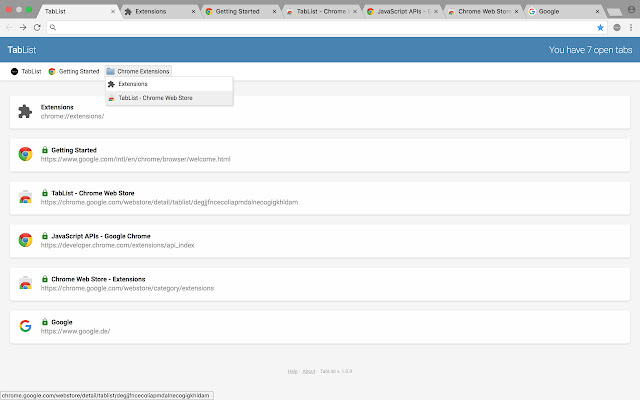Screen dimensions: 640x400
Task: Click the address bar input field
Action: (327, 27)
